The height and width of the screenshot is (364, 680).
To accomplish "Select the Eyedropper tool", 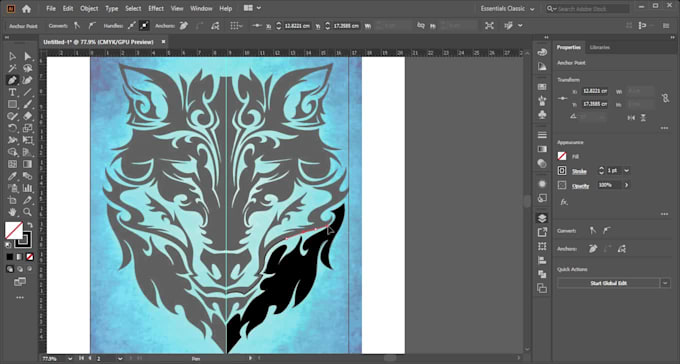I will tap(12, 176).
